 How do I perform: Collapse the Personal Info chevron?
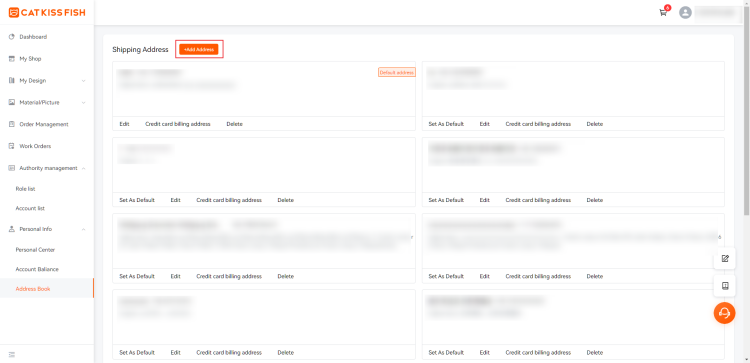coord(84,229)
